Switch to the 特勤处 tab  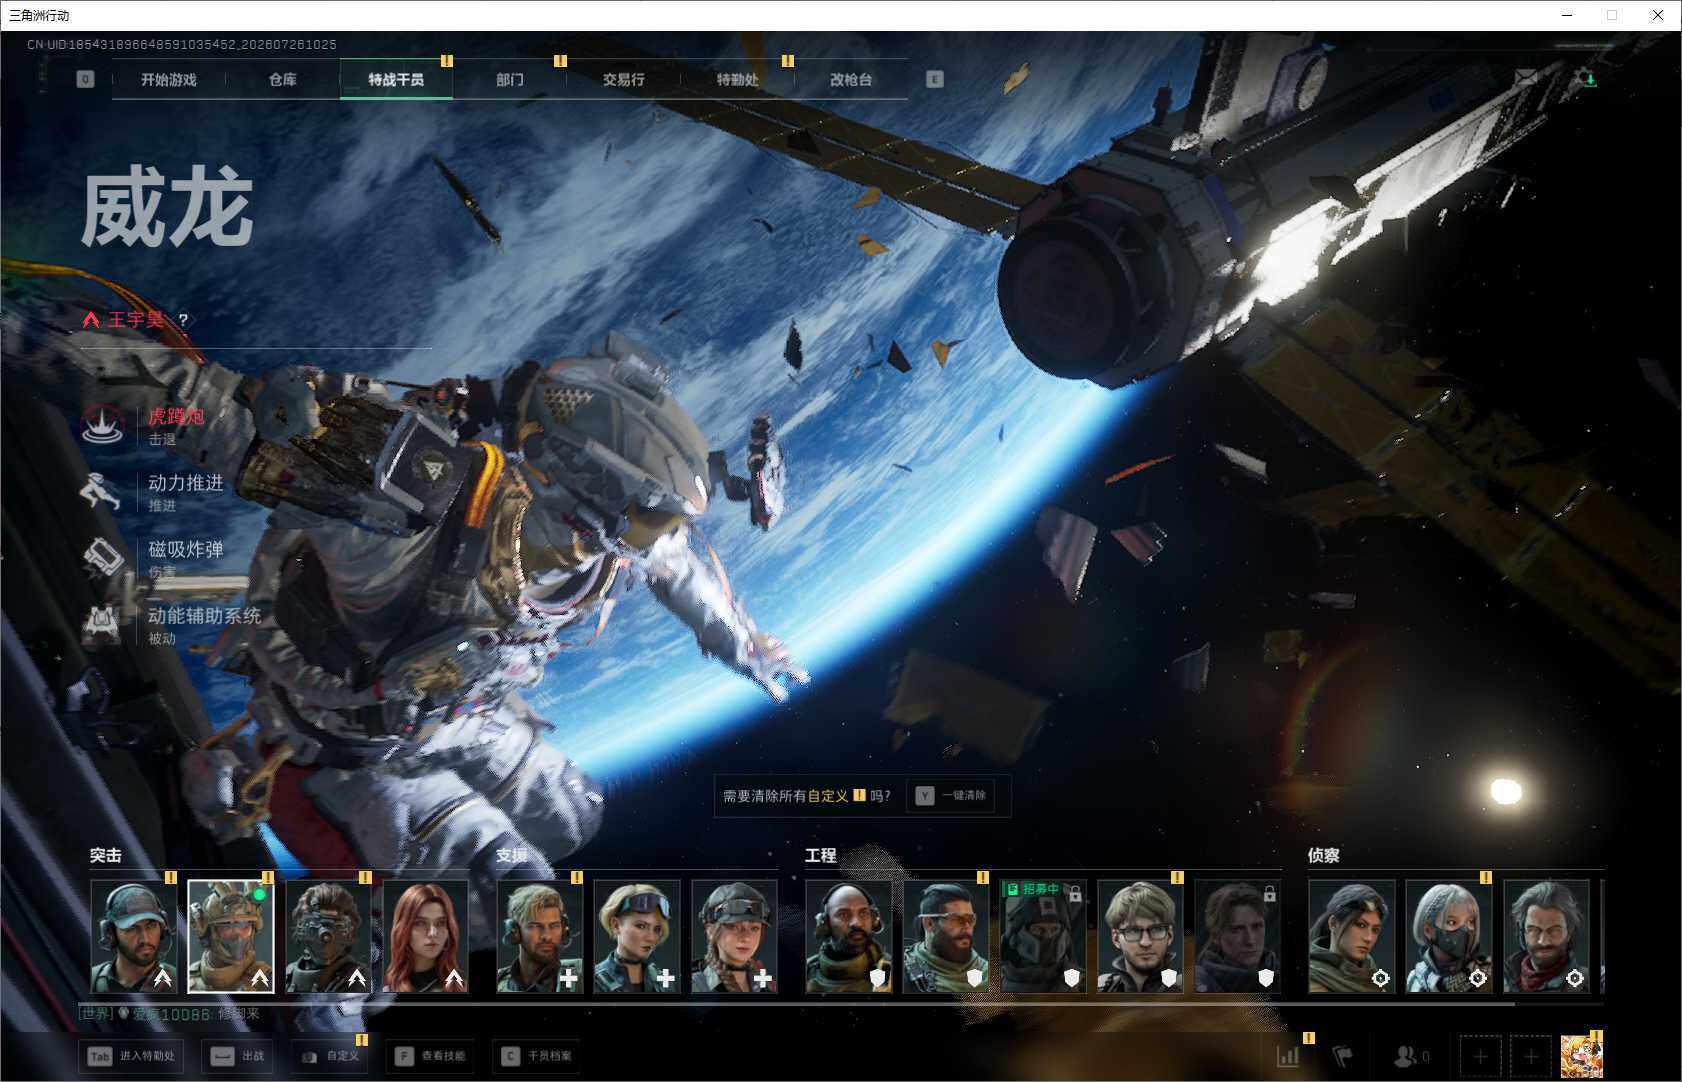coord(737,79)
